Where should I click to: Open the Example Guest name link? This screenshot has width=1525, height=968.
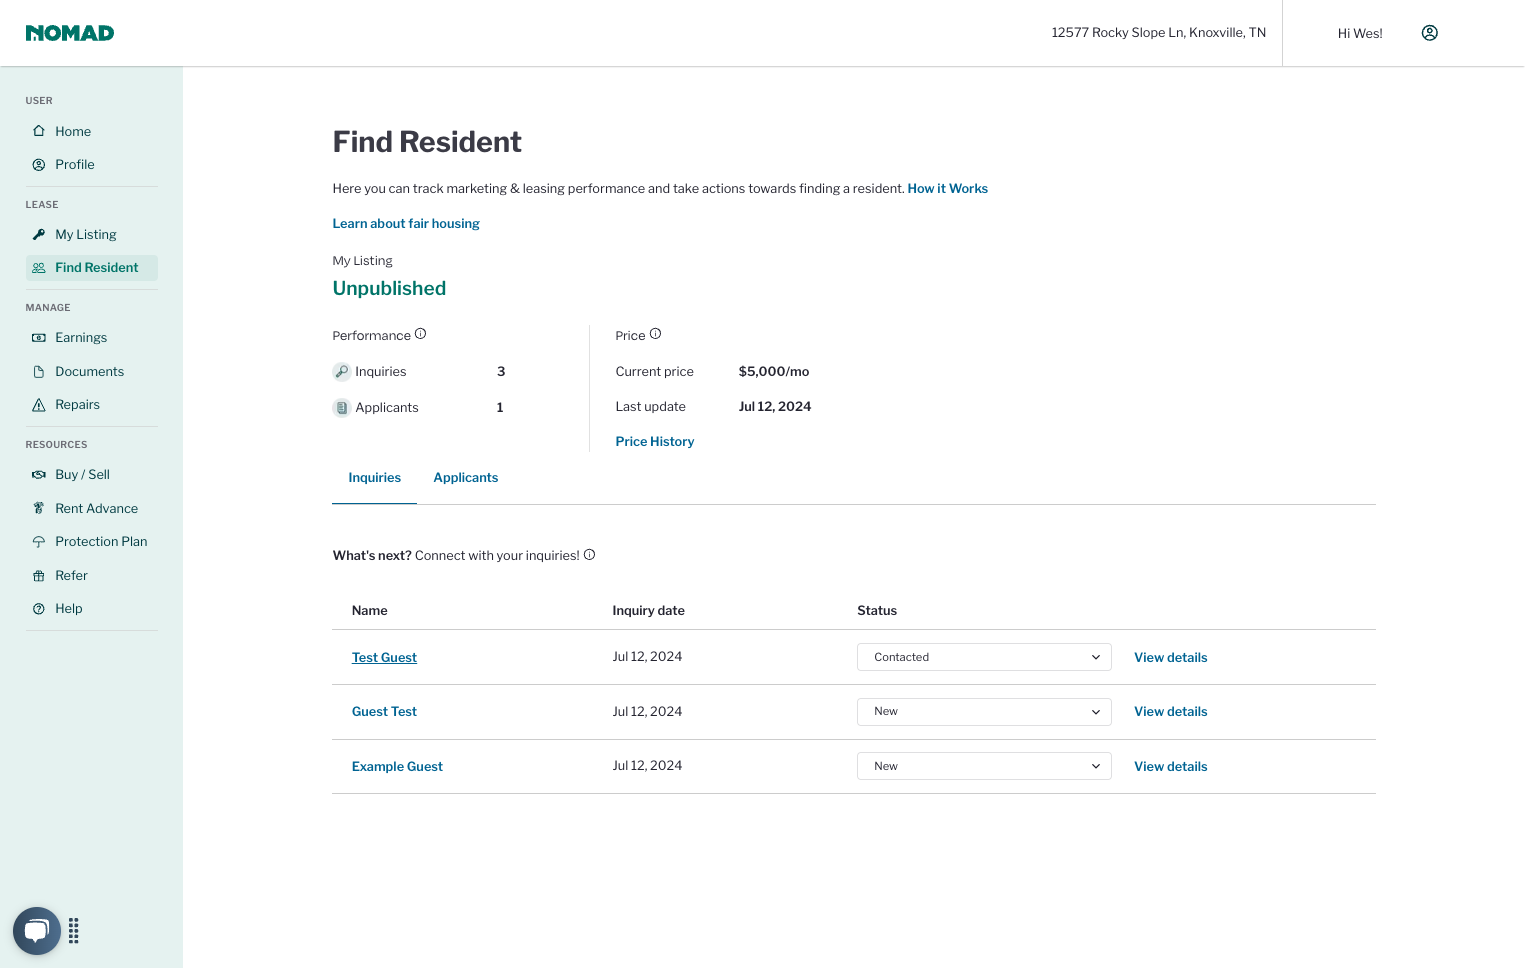pos(397,767)
